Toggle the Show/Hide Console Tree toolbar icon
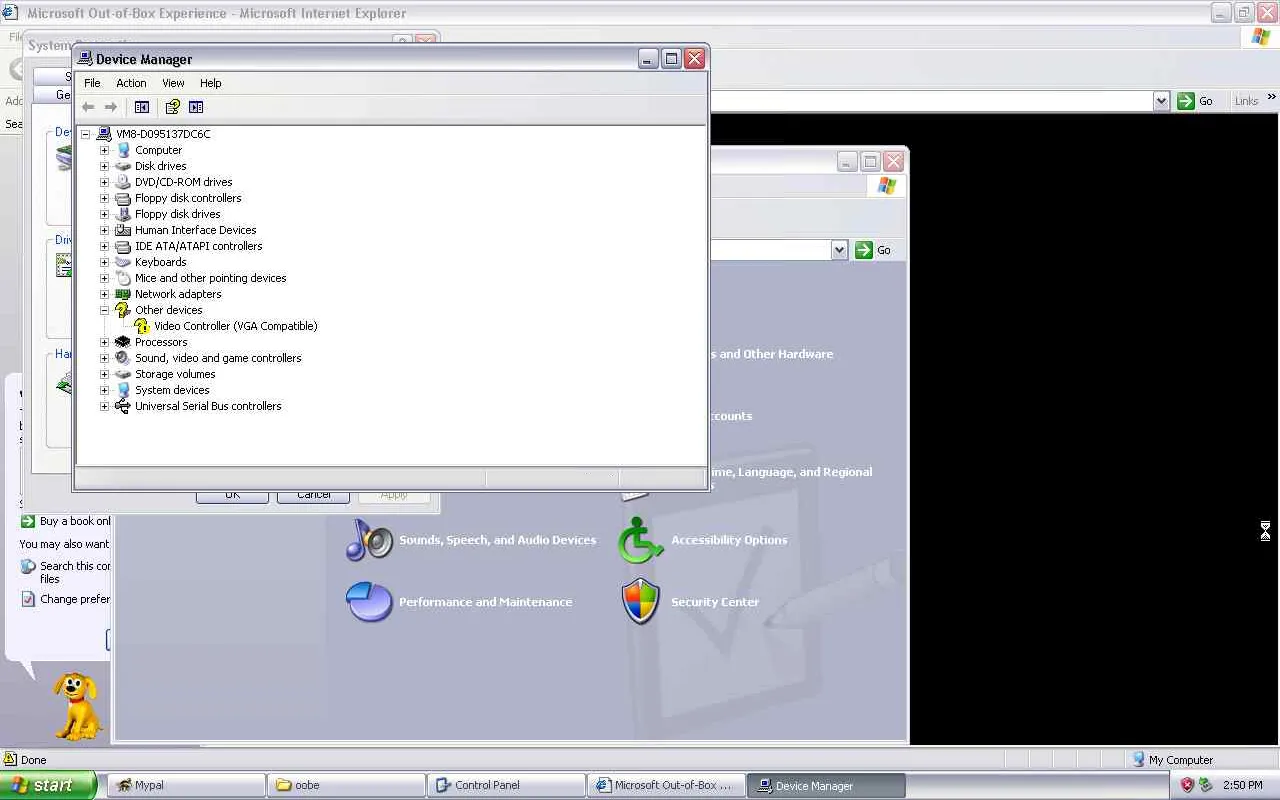Image resolution: width=1280 pixels, height=800 pixels. (142, 107)
